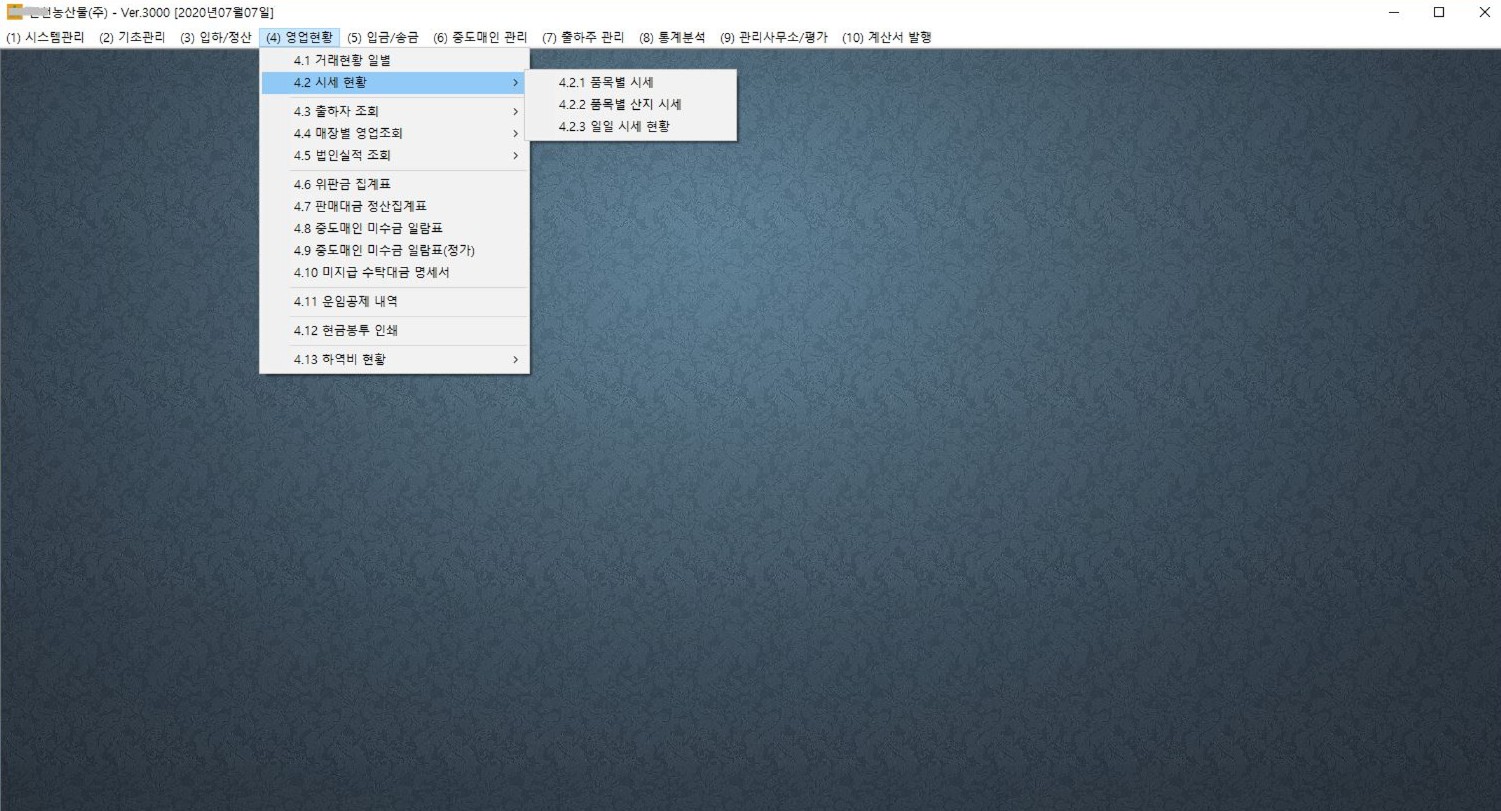Image resolution: width=1501 pixels, height=811 pixels.
Task: Choose 4.10 미지급 수탁대금 명세서
Action: (371, 272)
